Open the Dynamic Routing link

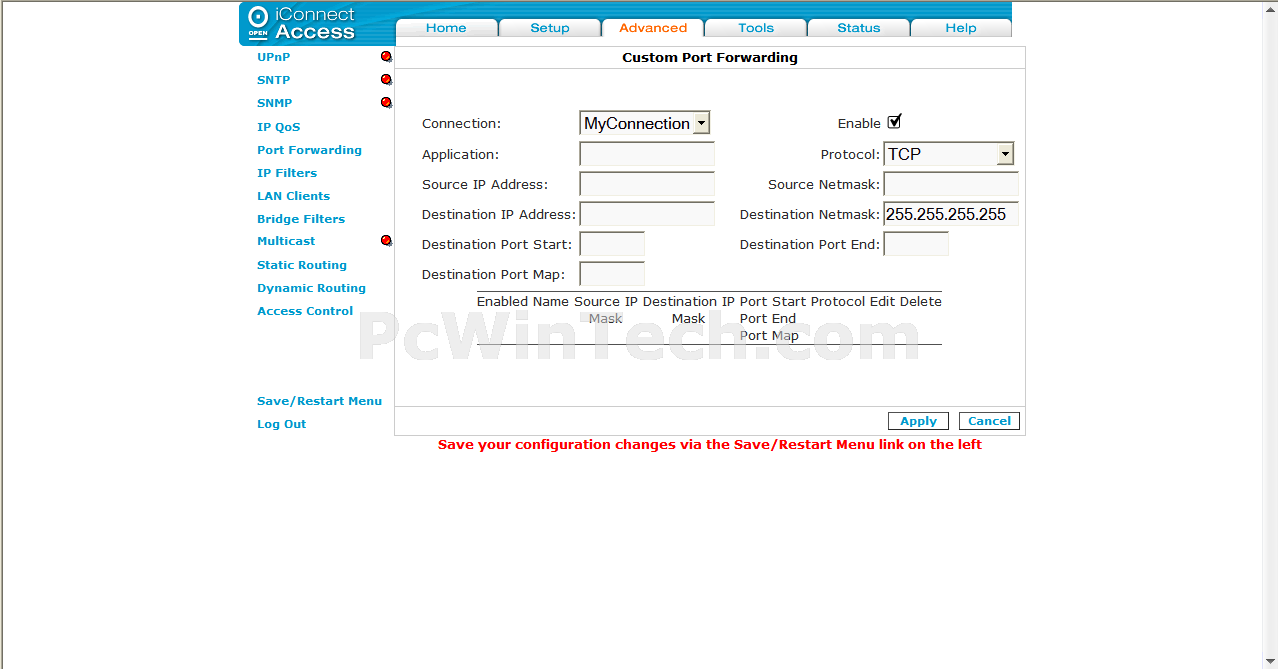pos(311,288)
